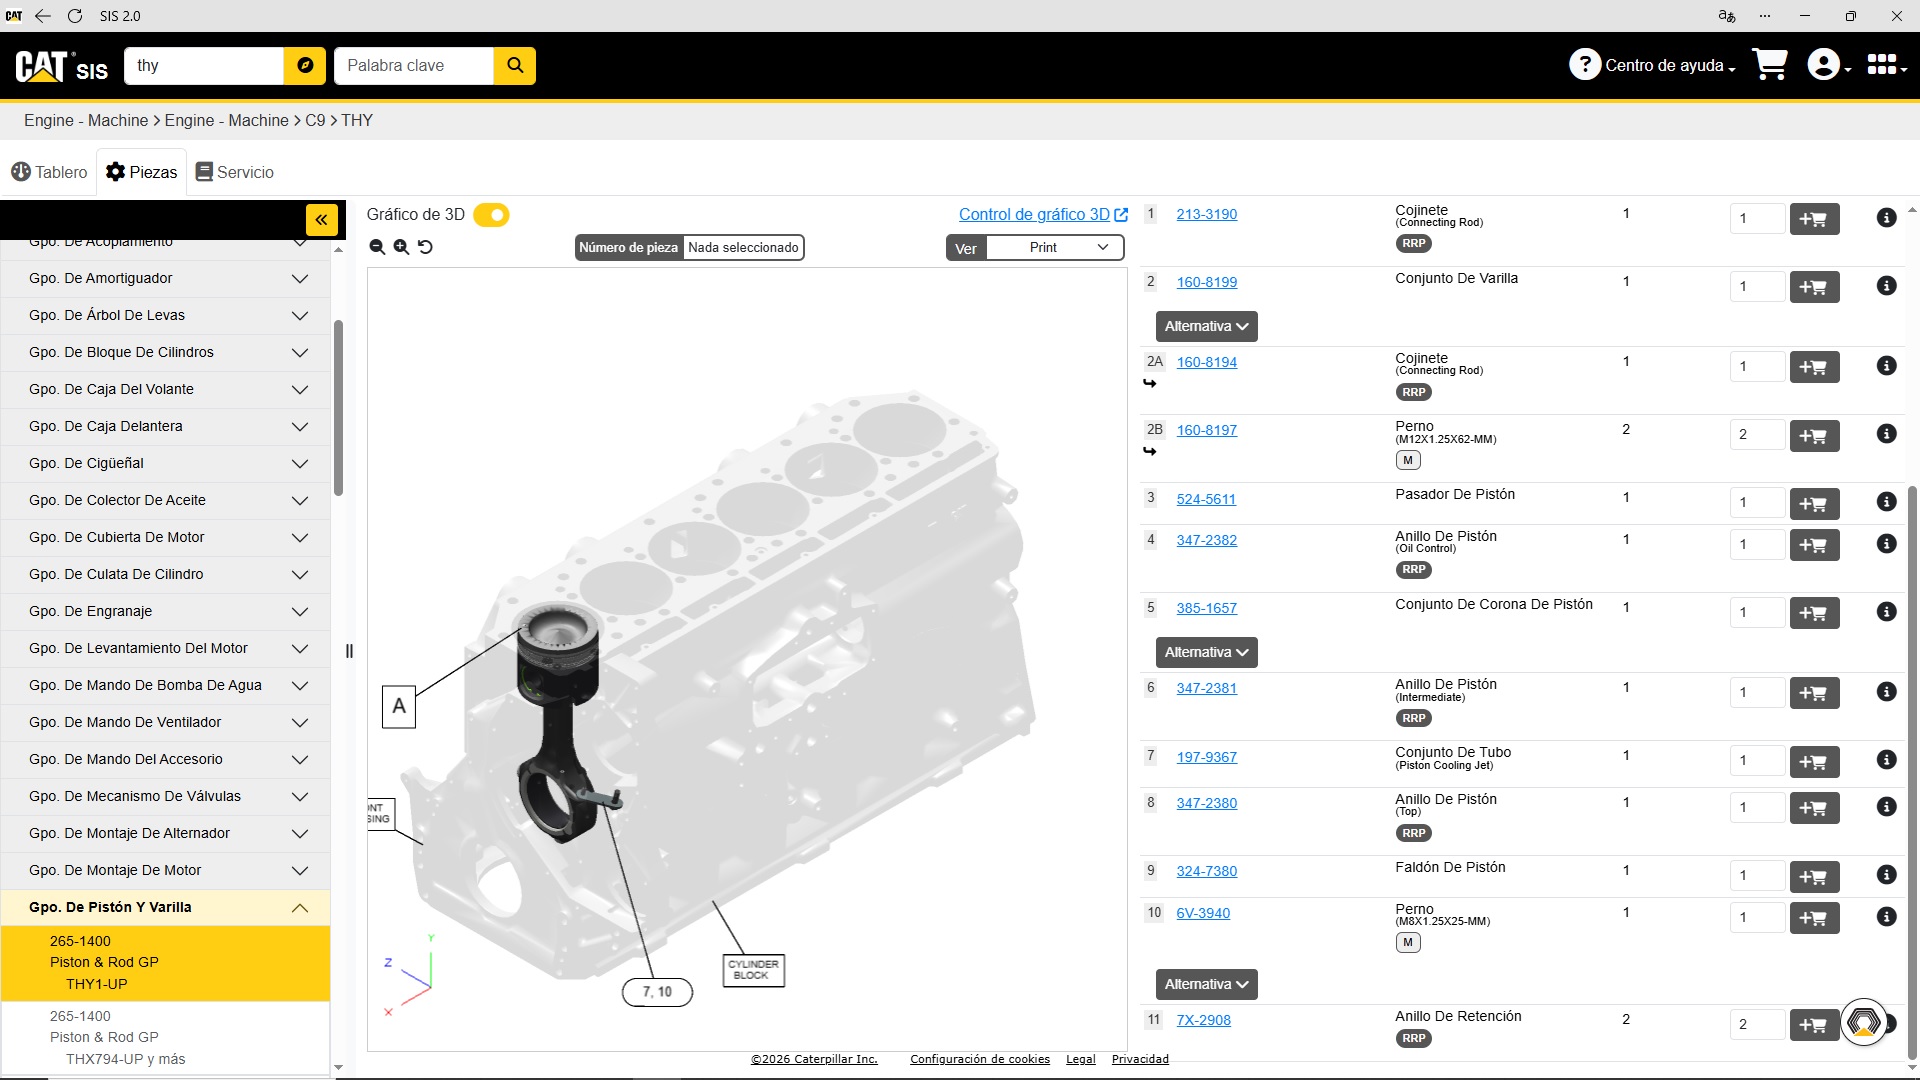The width and height of the screenshot is (1920, 1080).
Task: Click the Palabra clave search field
Action: tap(414, 65)
